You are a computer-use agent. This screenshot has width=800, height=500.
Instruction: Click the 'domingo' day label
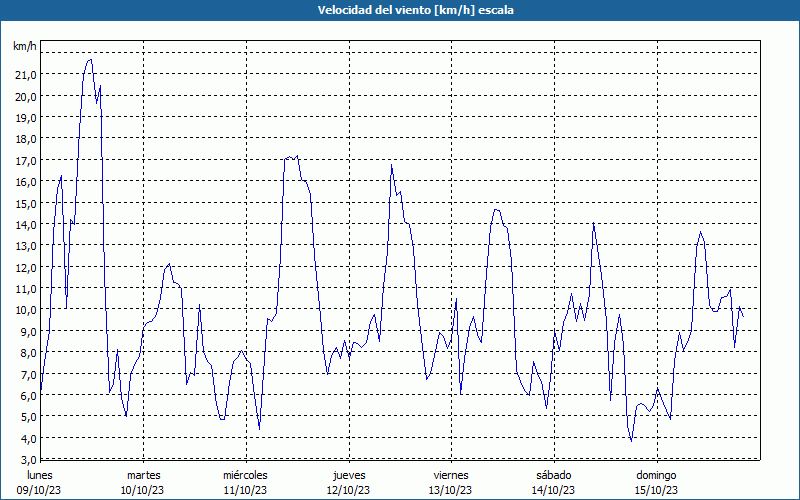click(656, 476)
